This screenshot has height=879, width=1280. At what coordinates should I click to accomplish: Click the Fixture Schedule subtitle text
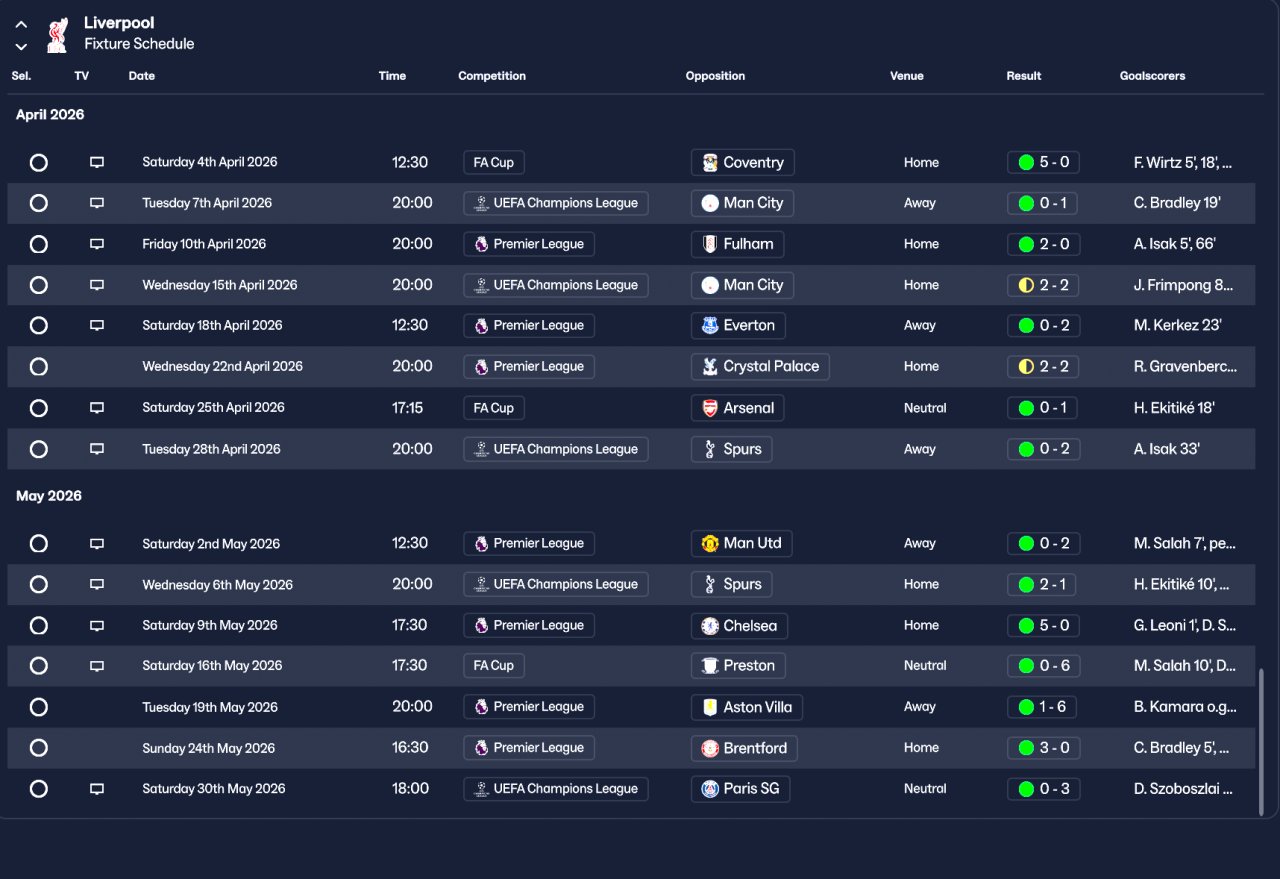[139, 44]
